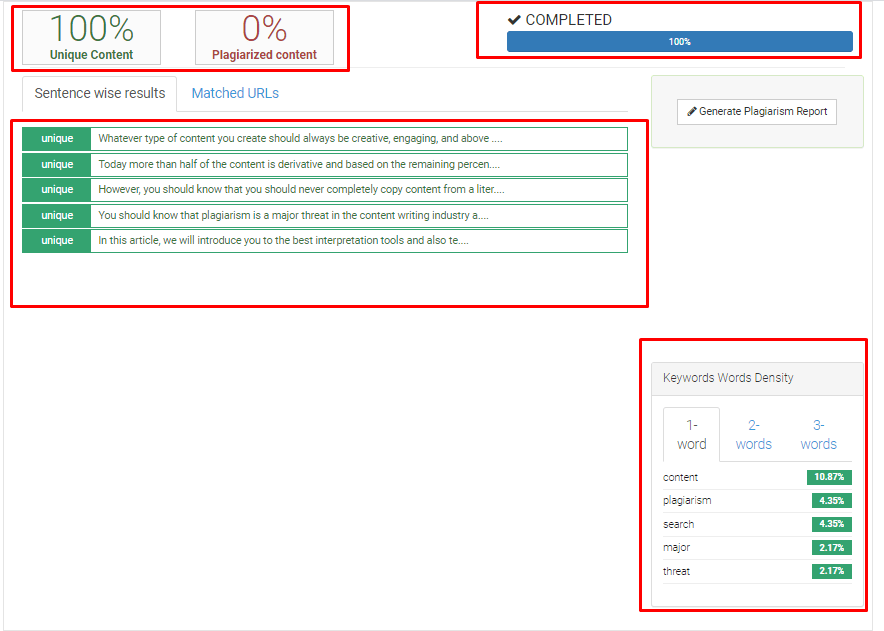Click the 2.17% density badge for major
The image size is (884, 631).
point(832,548)
